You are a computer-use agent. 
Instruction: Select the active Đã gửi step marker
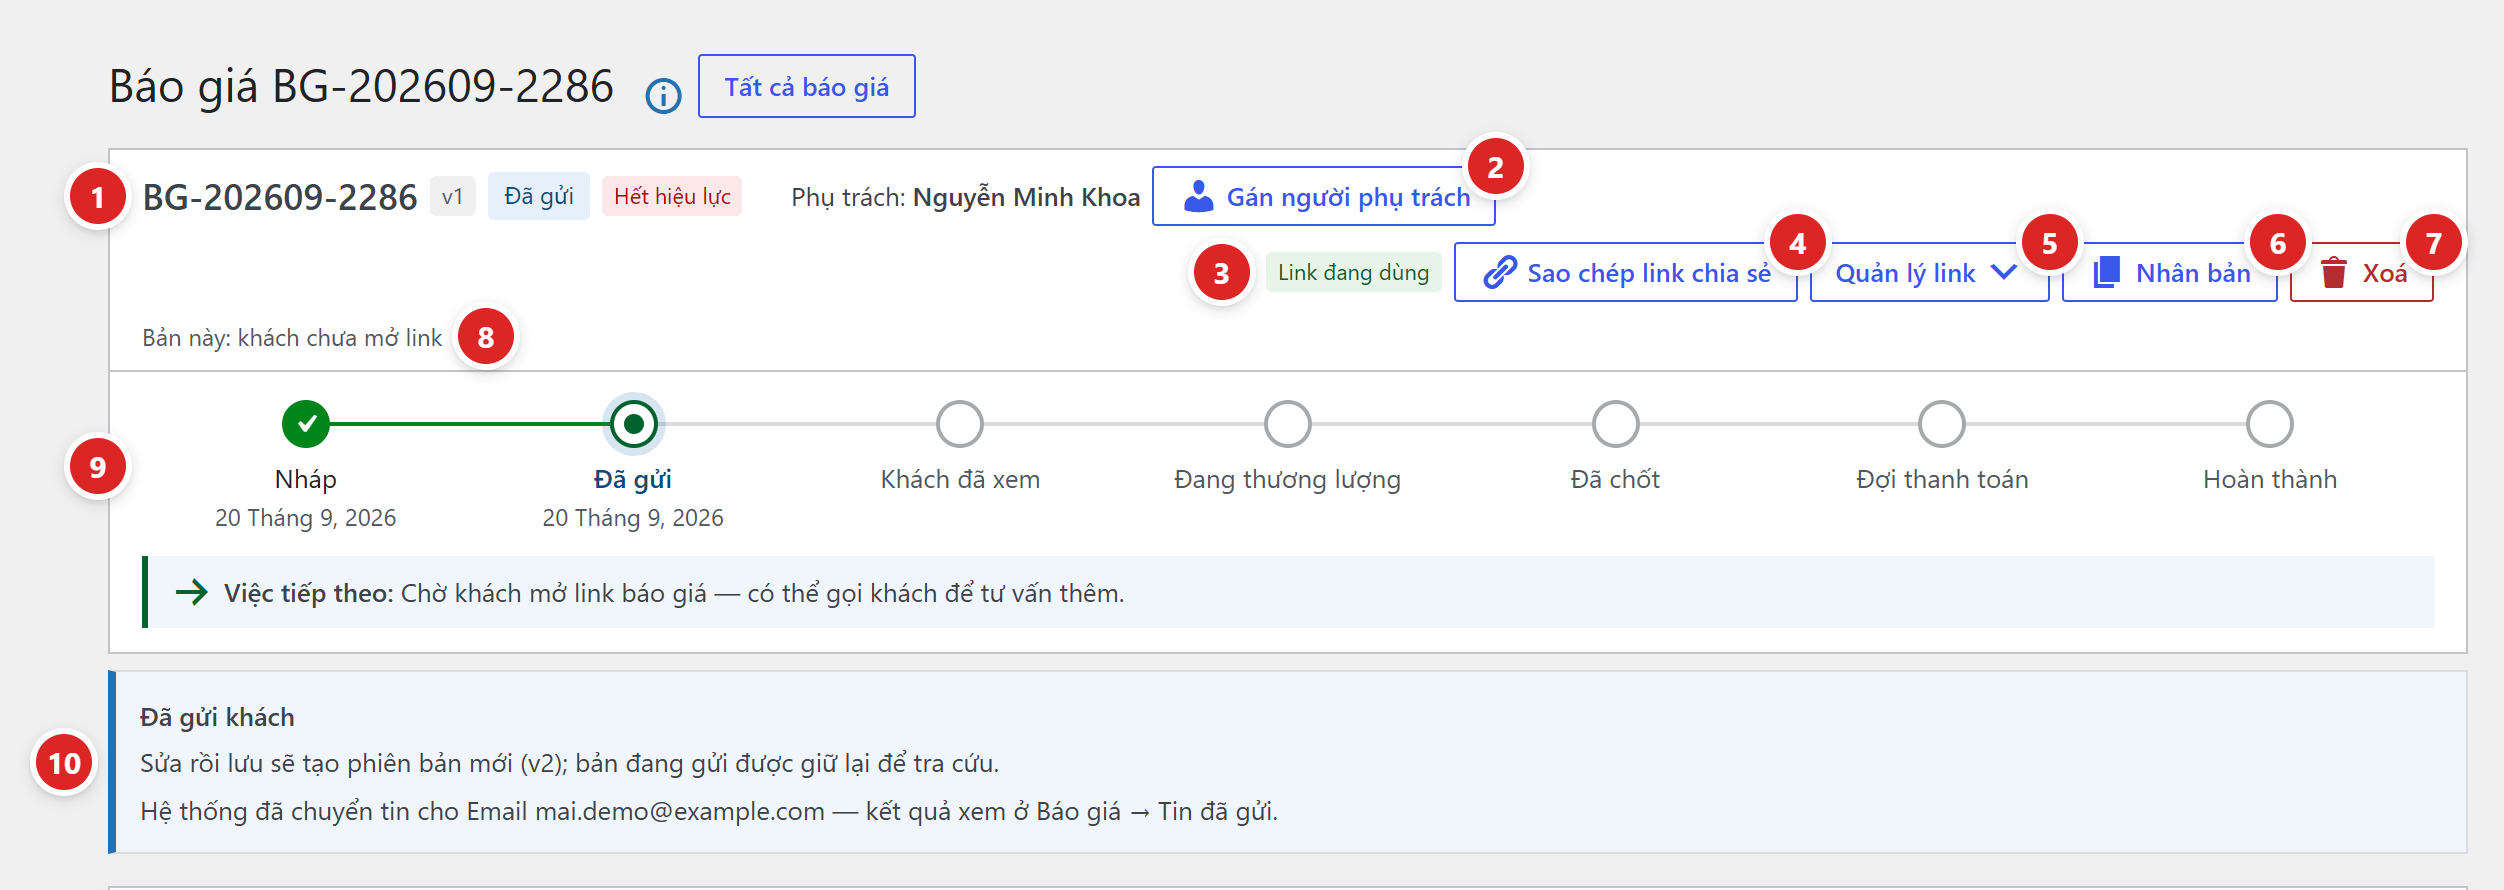633,424
